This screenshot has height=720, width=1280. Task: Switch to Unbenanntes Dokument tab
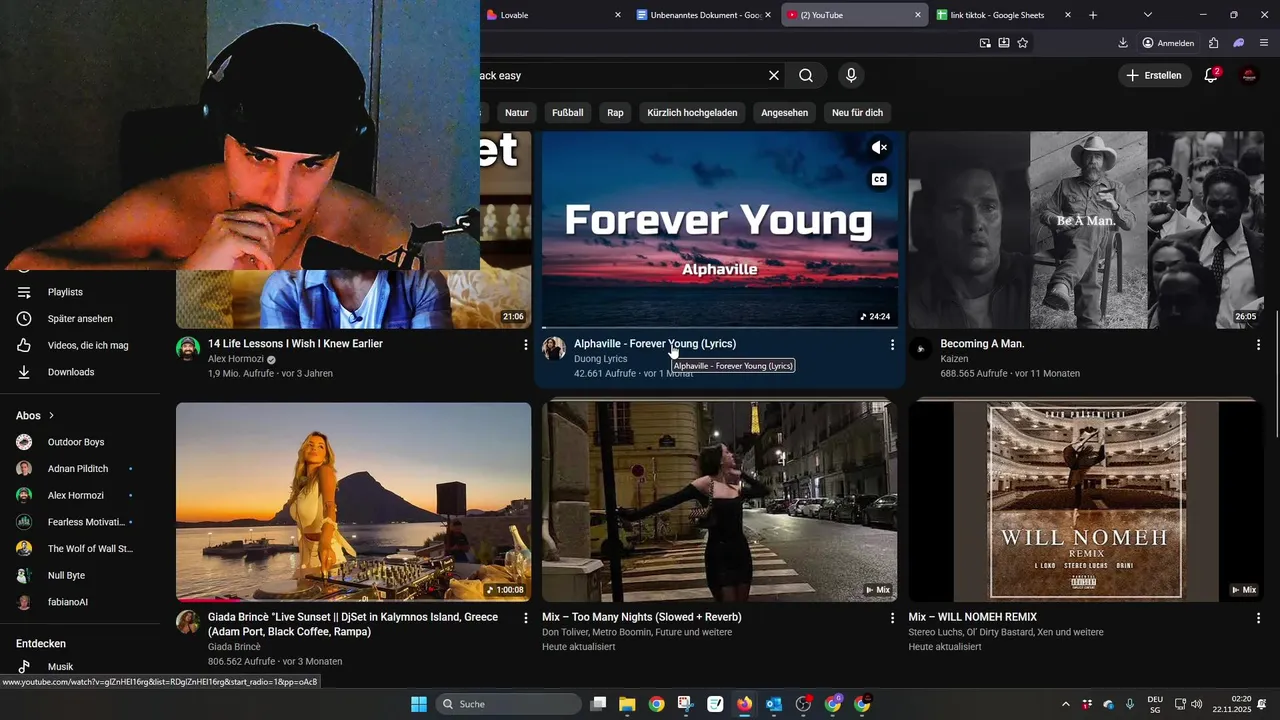(x=704, y=15)
